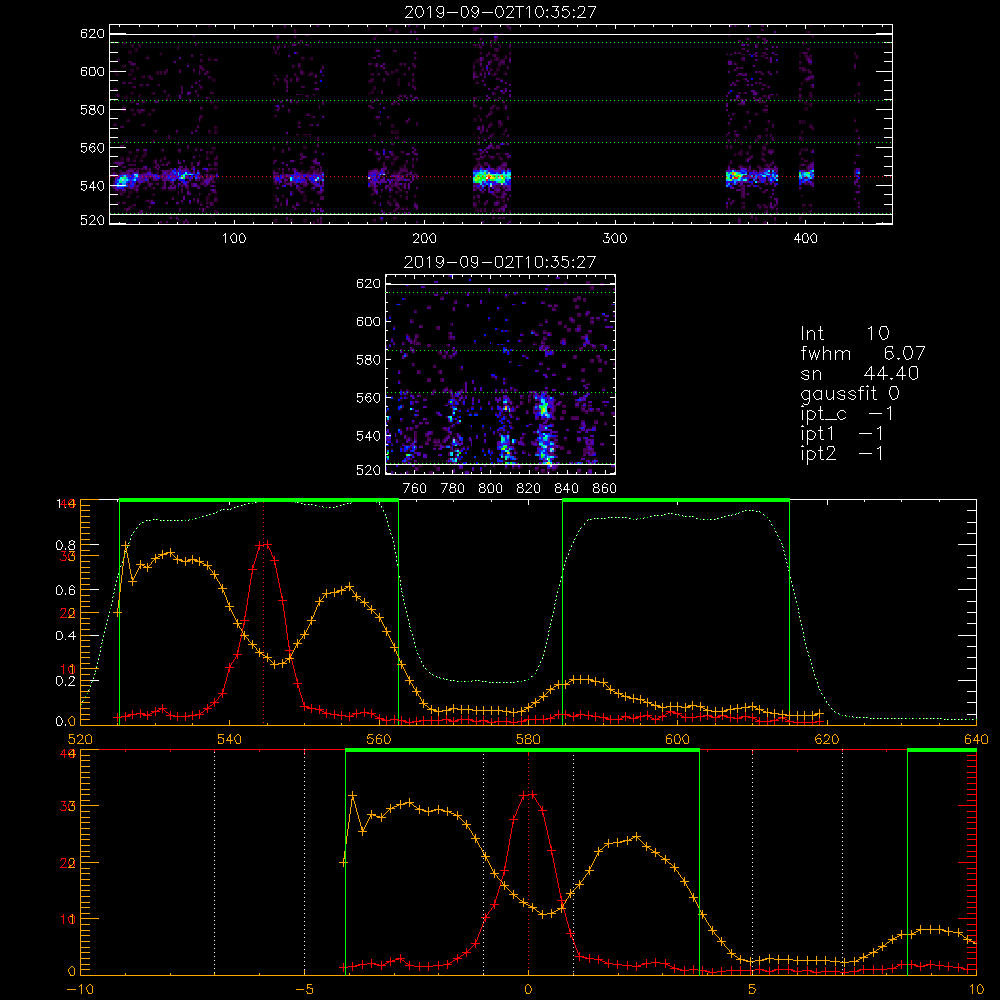Click the 'gaussfit 0' line

pyautogui.click(x=850, y=393)
